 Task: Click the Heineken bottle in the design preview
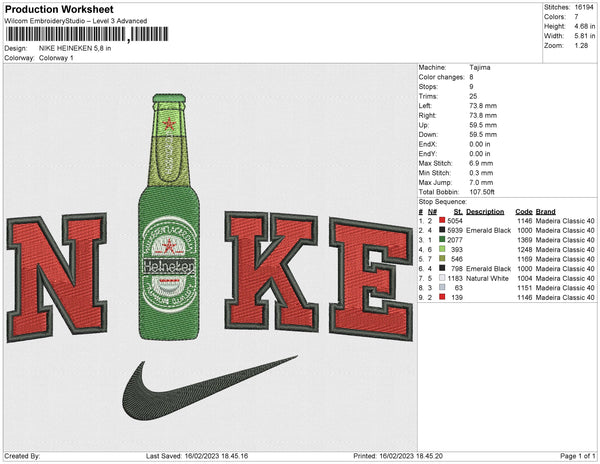[169, 217]
